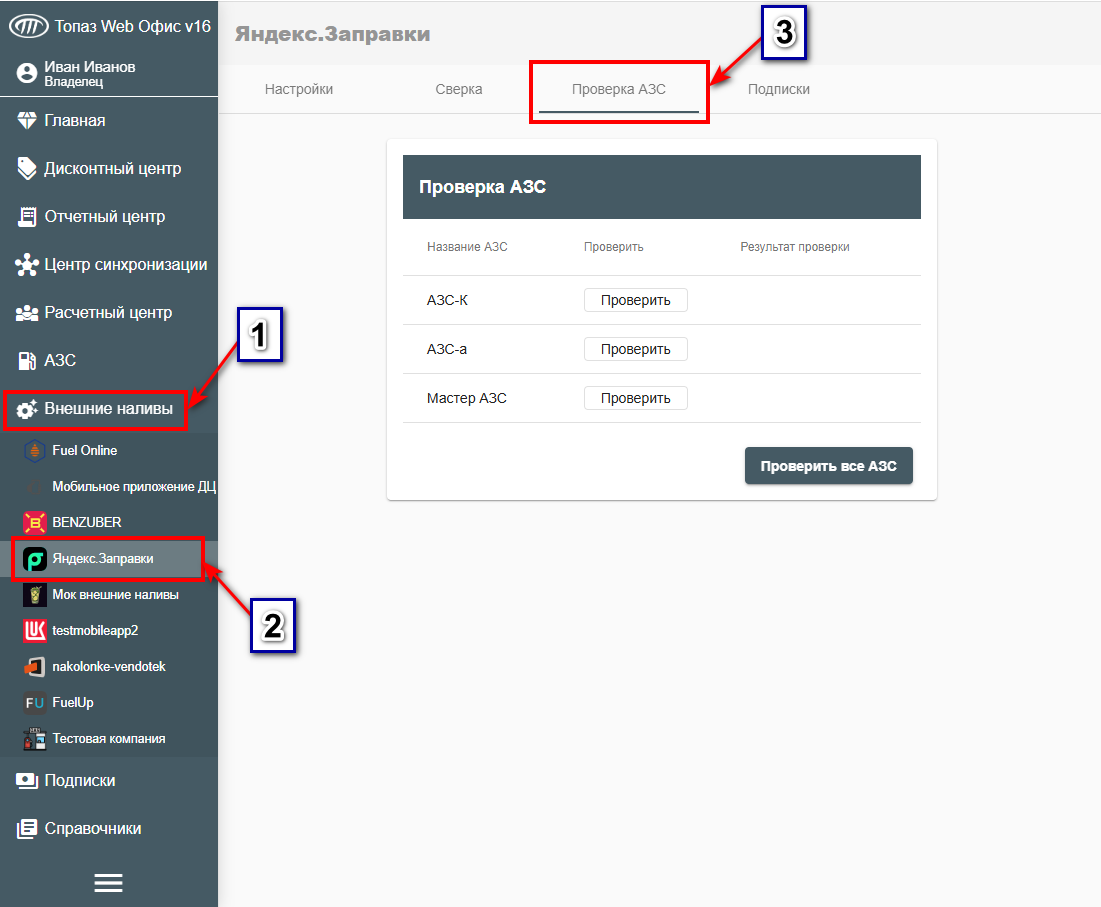Switch to the Проверка АЗС tab
Image resolution: width=1101 pixels, height=907 pixels.
click(619, 90)
